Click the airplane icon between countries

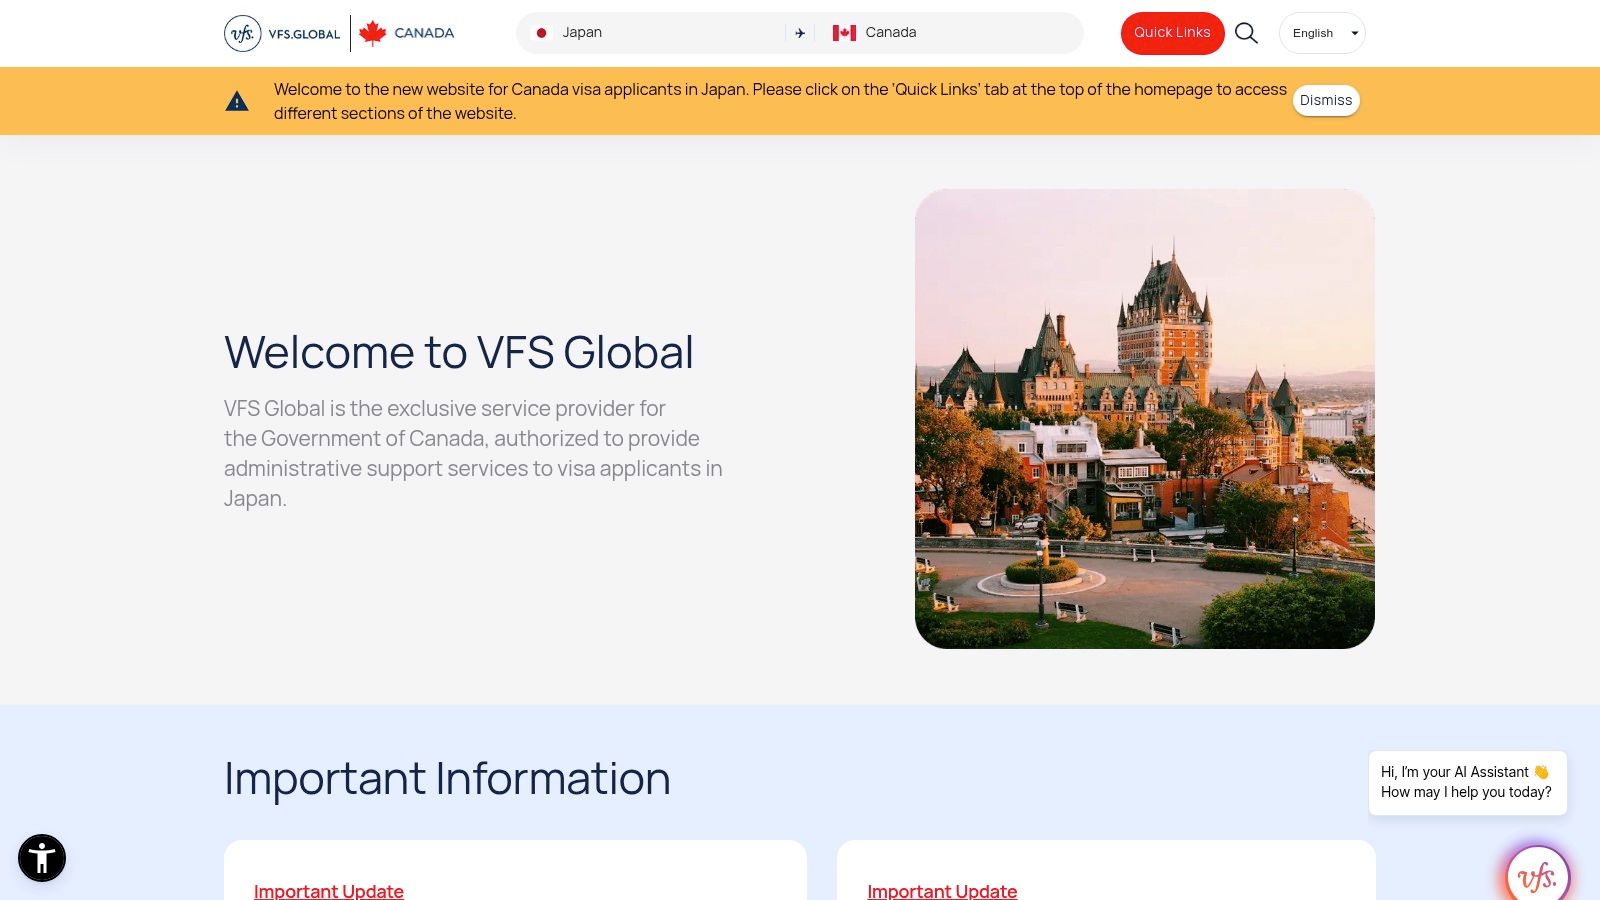[800, 33]
